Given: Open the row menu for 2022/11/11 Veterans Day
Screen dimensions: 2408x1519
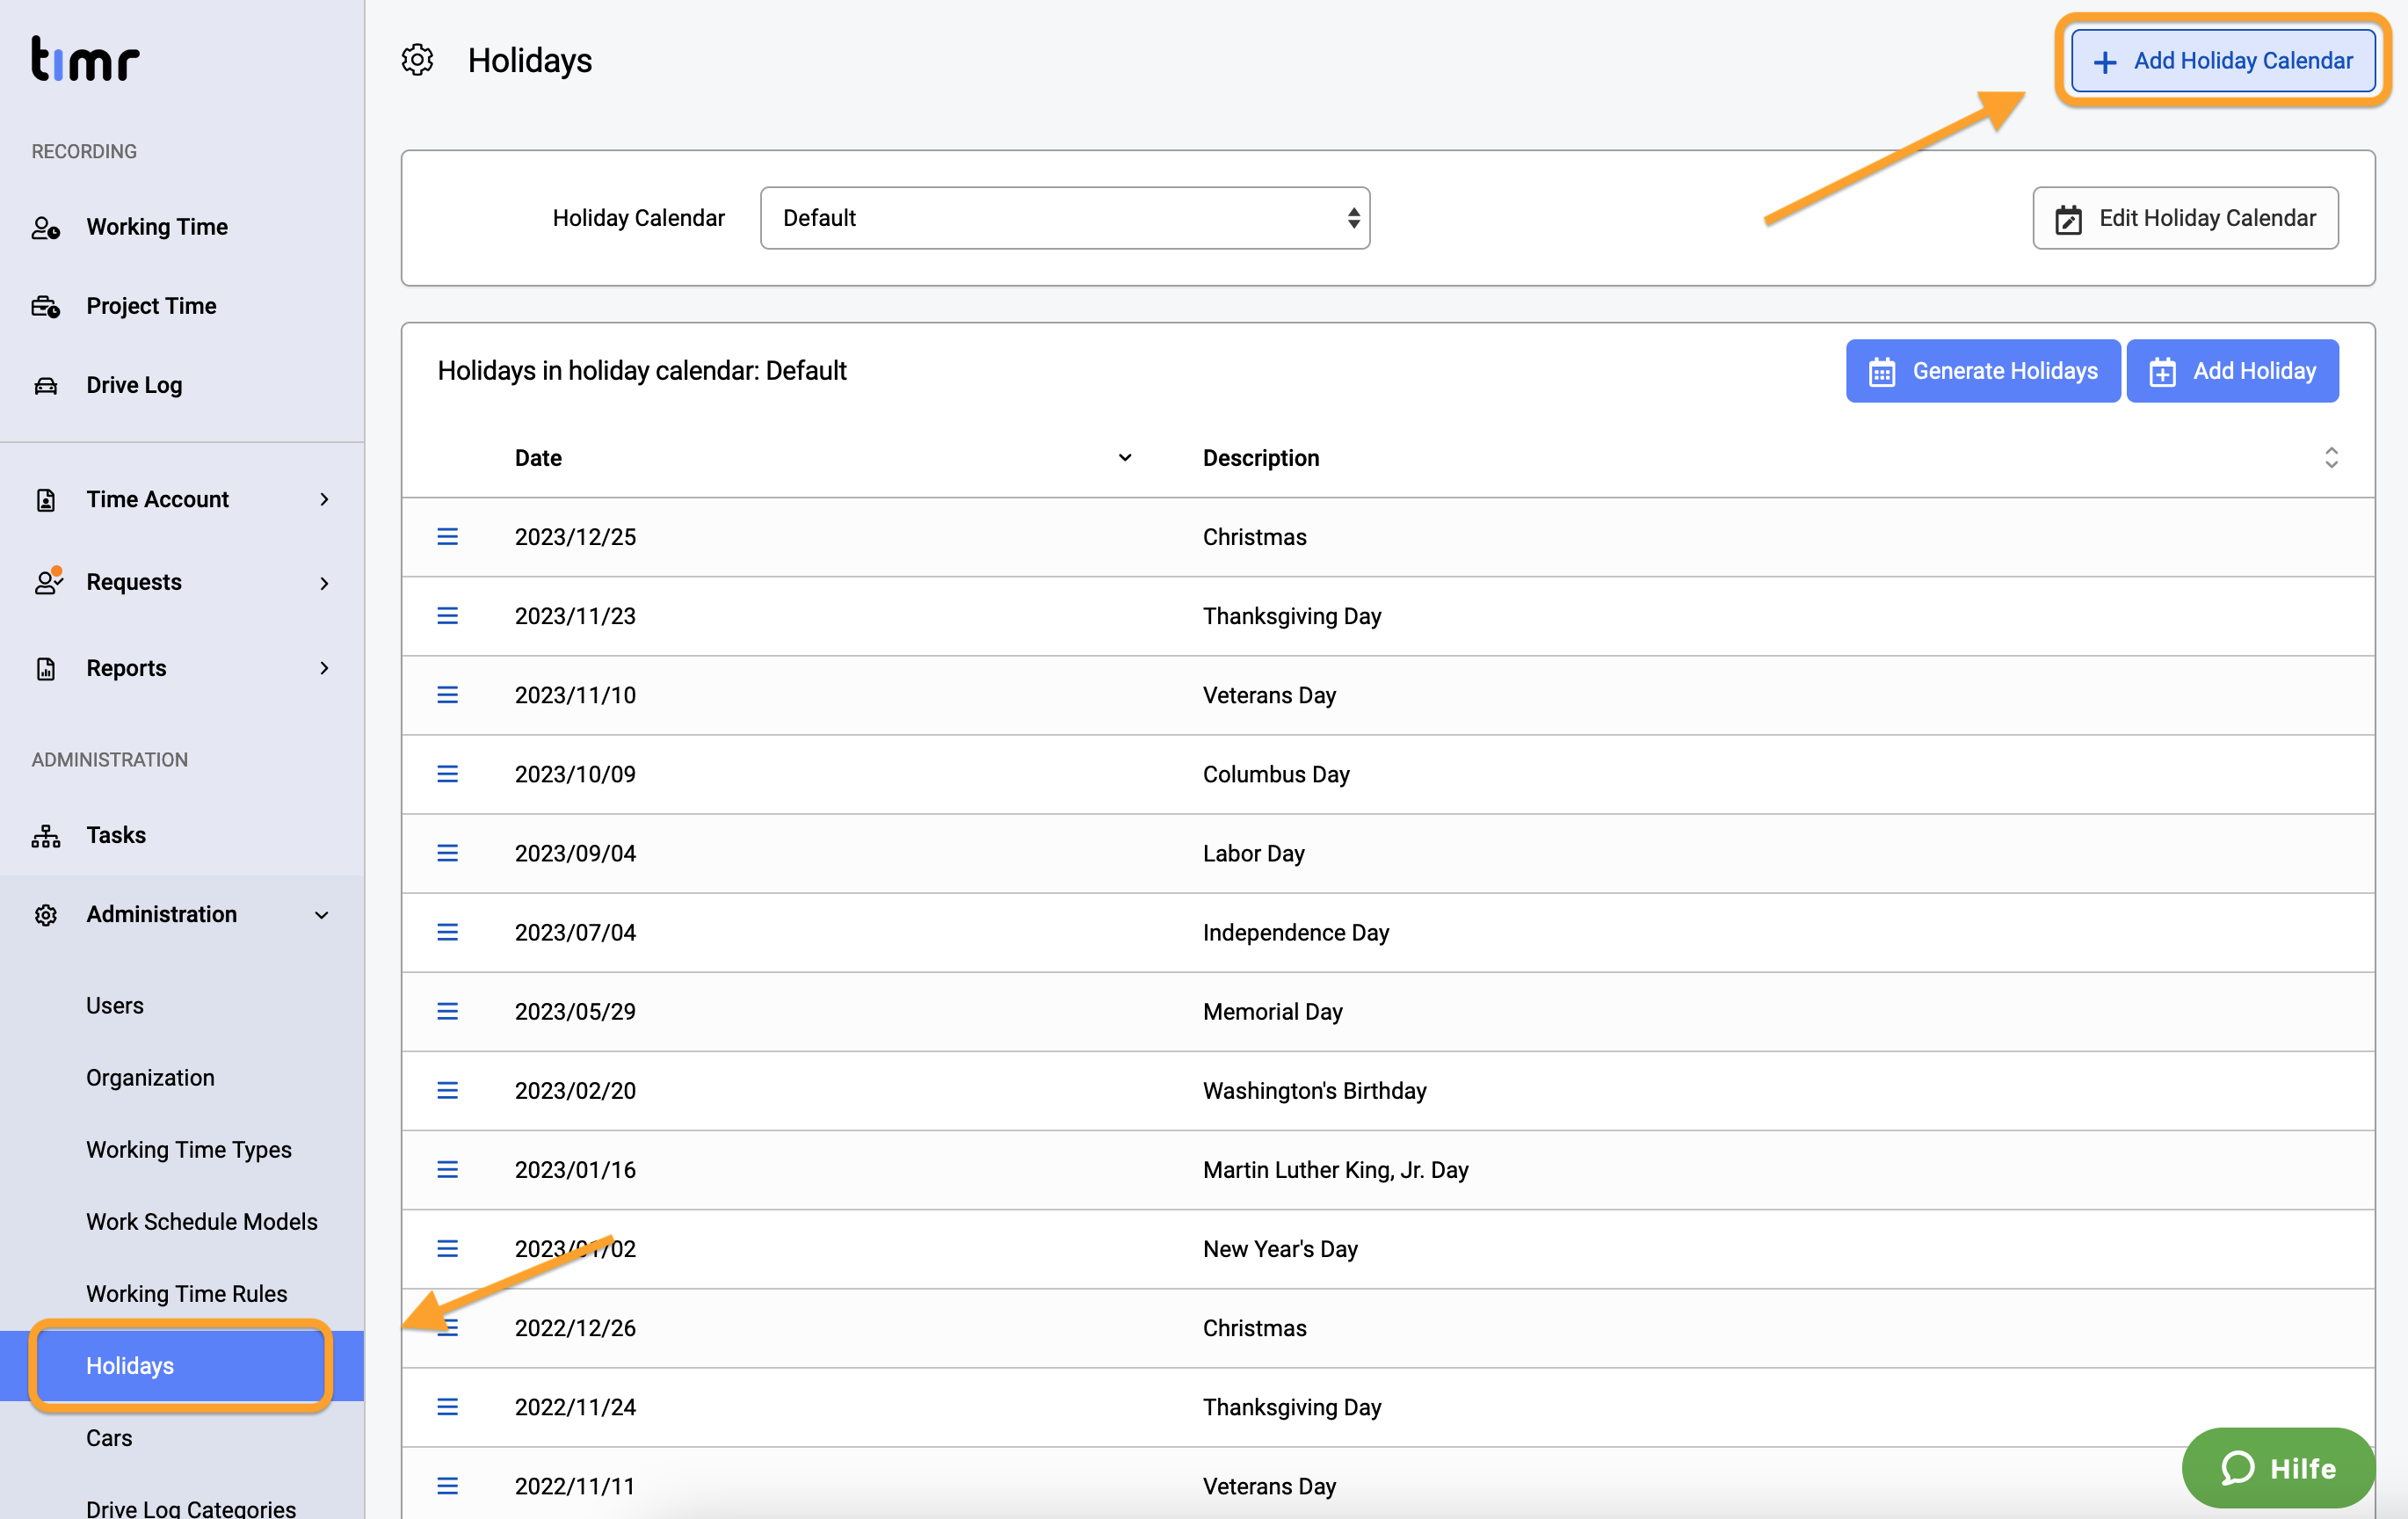Looking at the screenshot, I should [x=447, y=1486].
